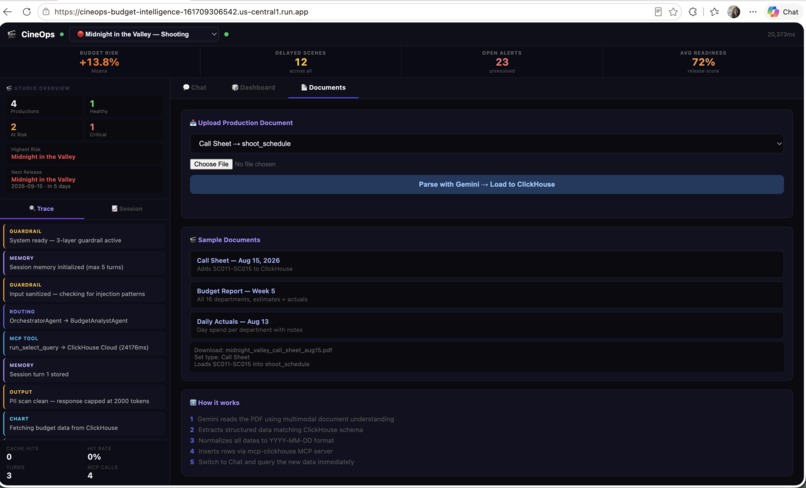Click the Studio Overview header icon
Screen dimensions: 806x488
pos(9,88)
